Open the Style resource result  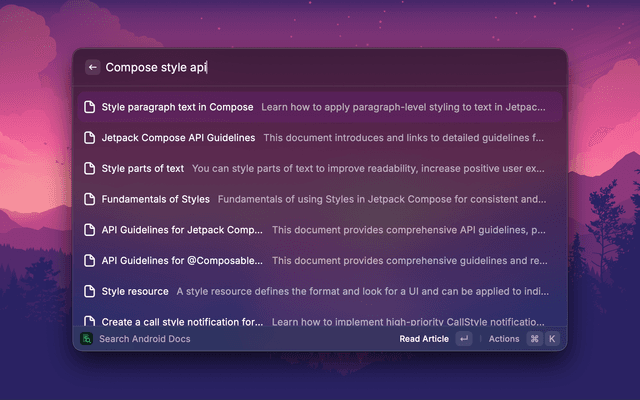pyautogui.click(x=320, y=291)
